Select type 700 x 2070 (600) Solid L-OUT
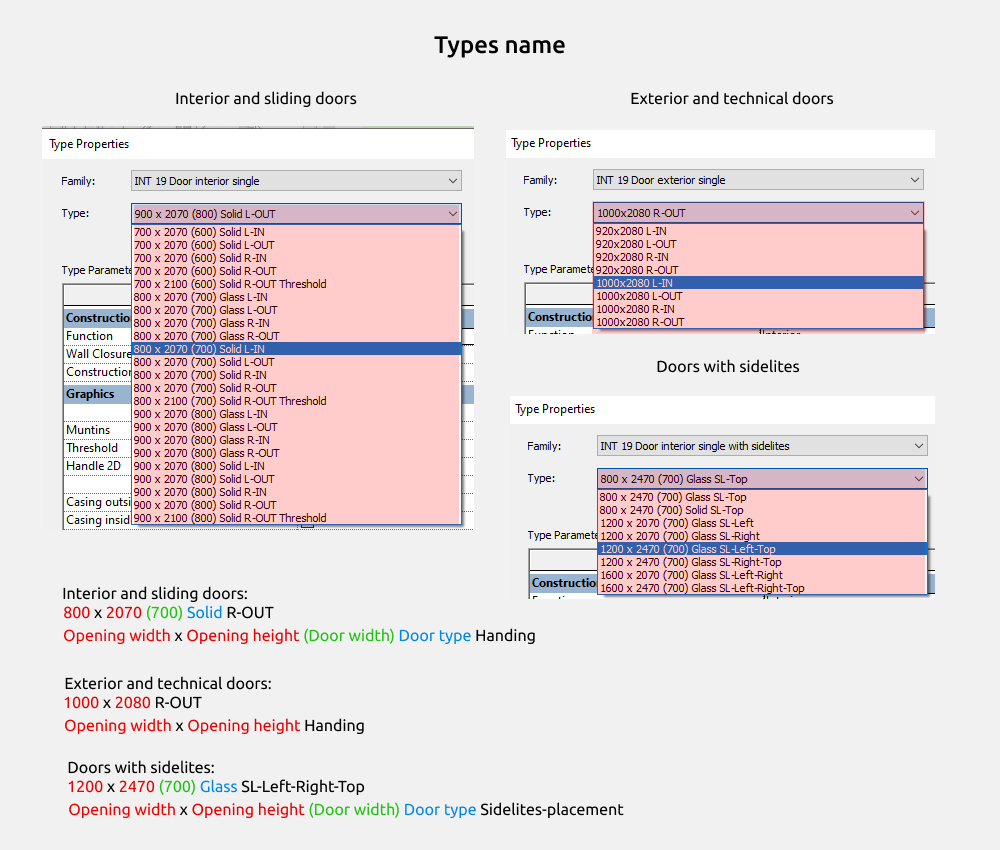The height and width of the screenshot is (850, 1000). 296,245
